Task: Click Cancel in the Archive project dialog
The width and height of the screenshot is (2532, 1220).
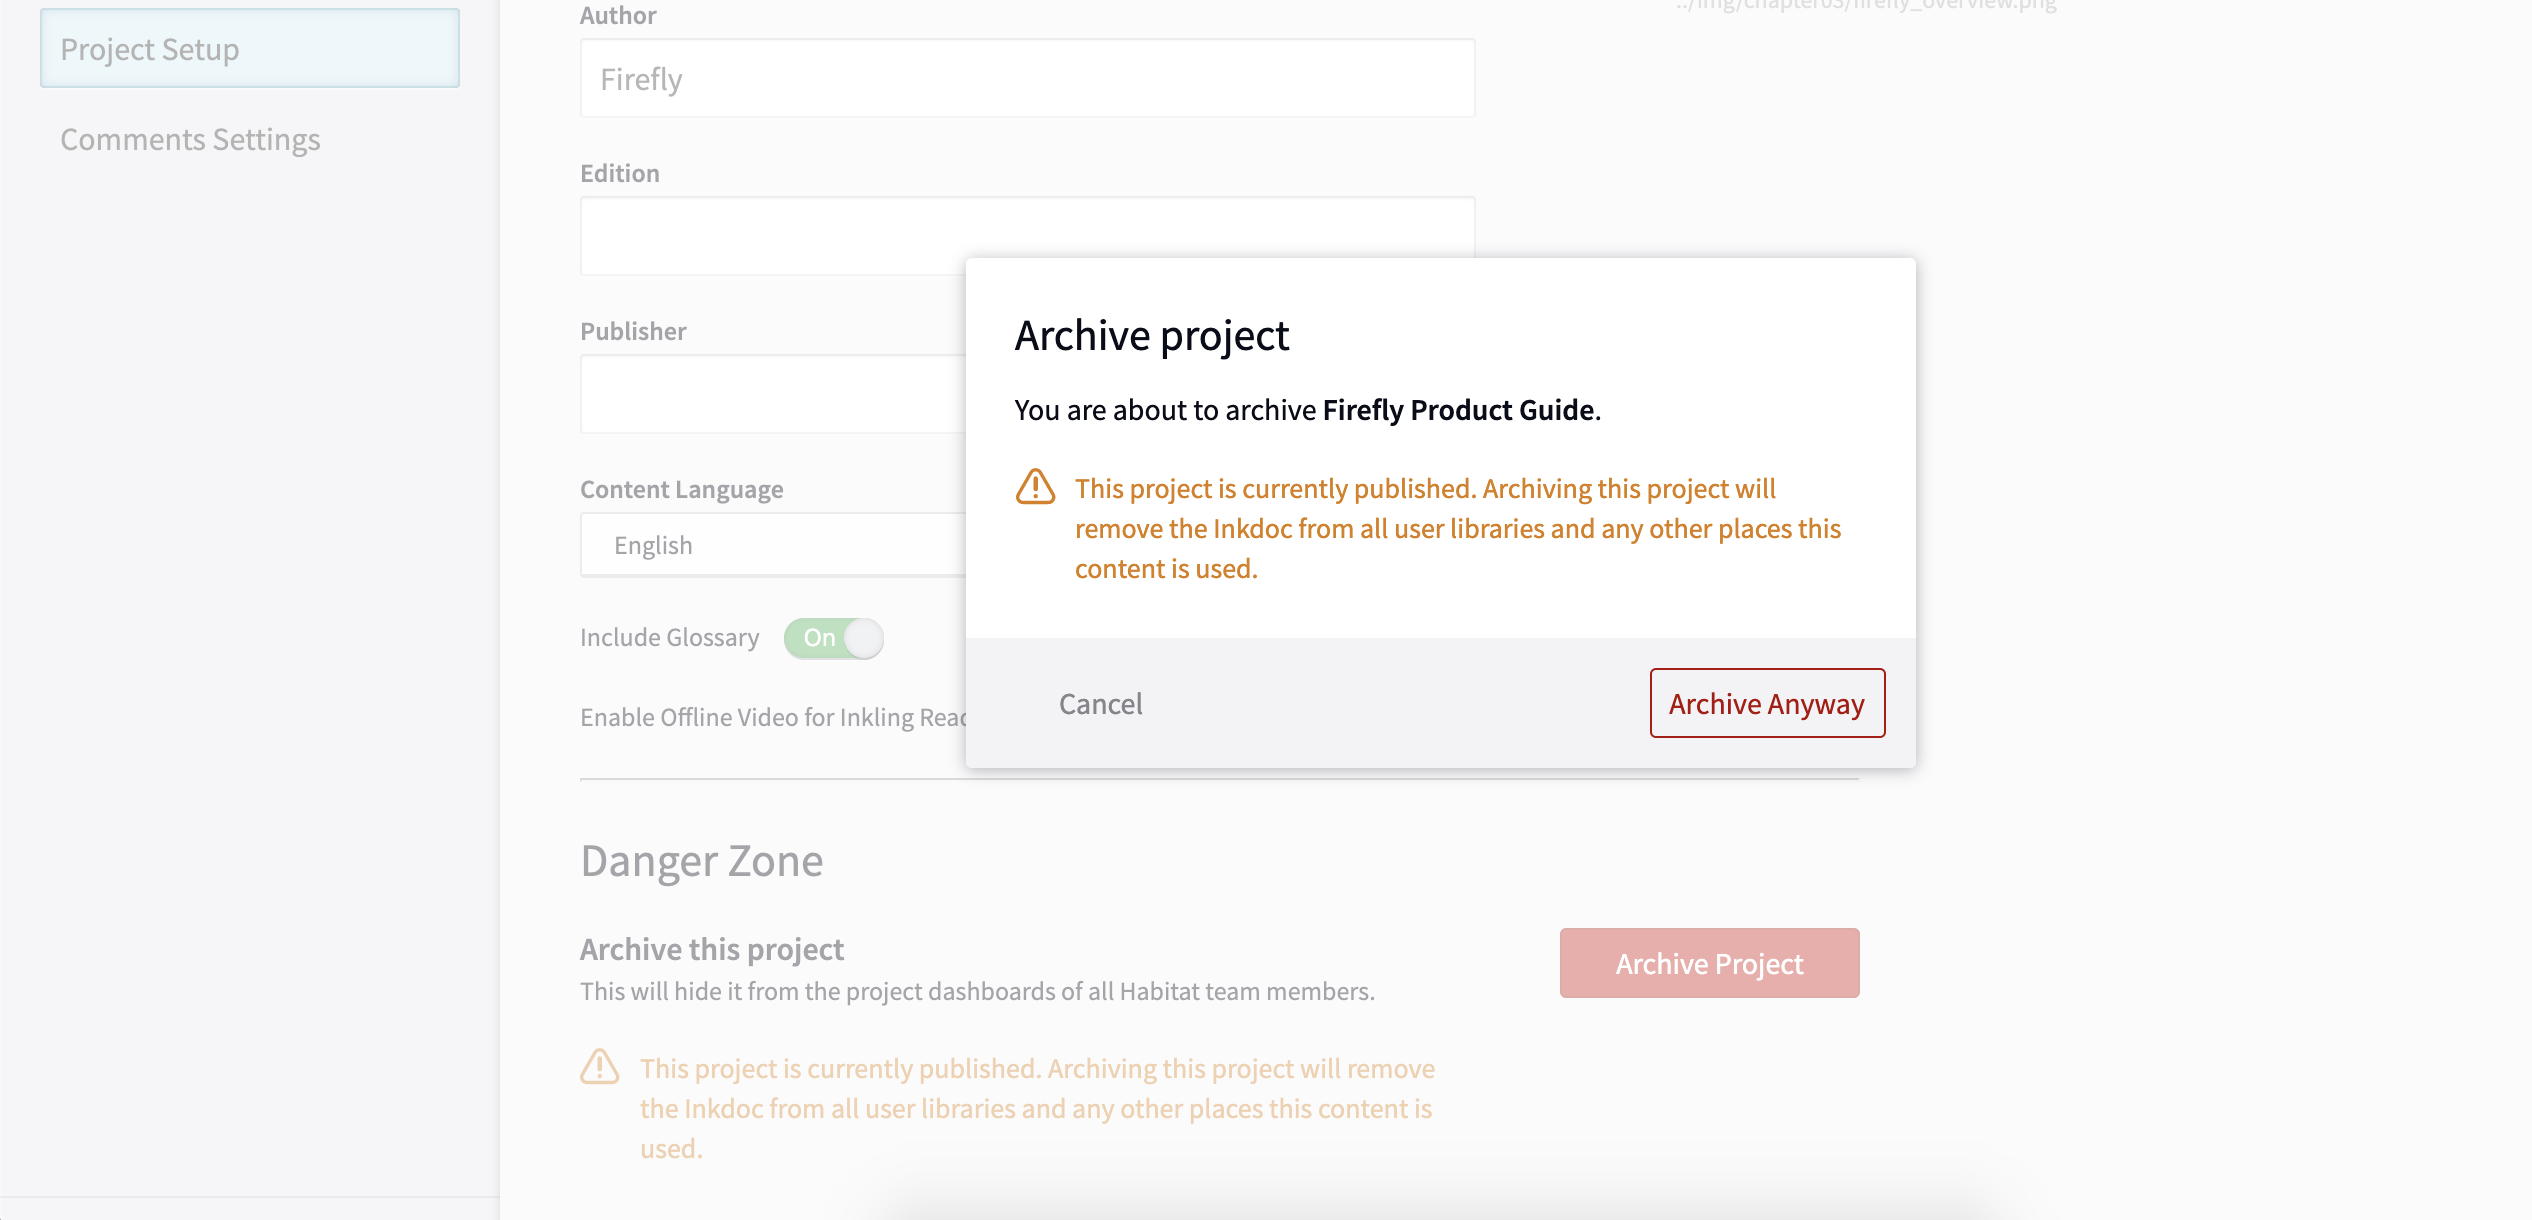Action: pos(1100,703)
